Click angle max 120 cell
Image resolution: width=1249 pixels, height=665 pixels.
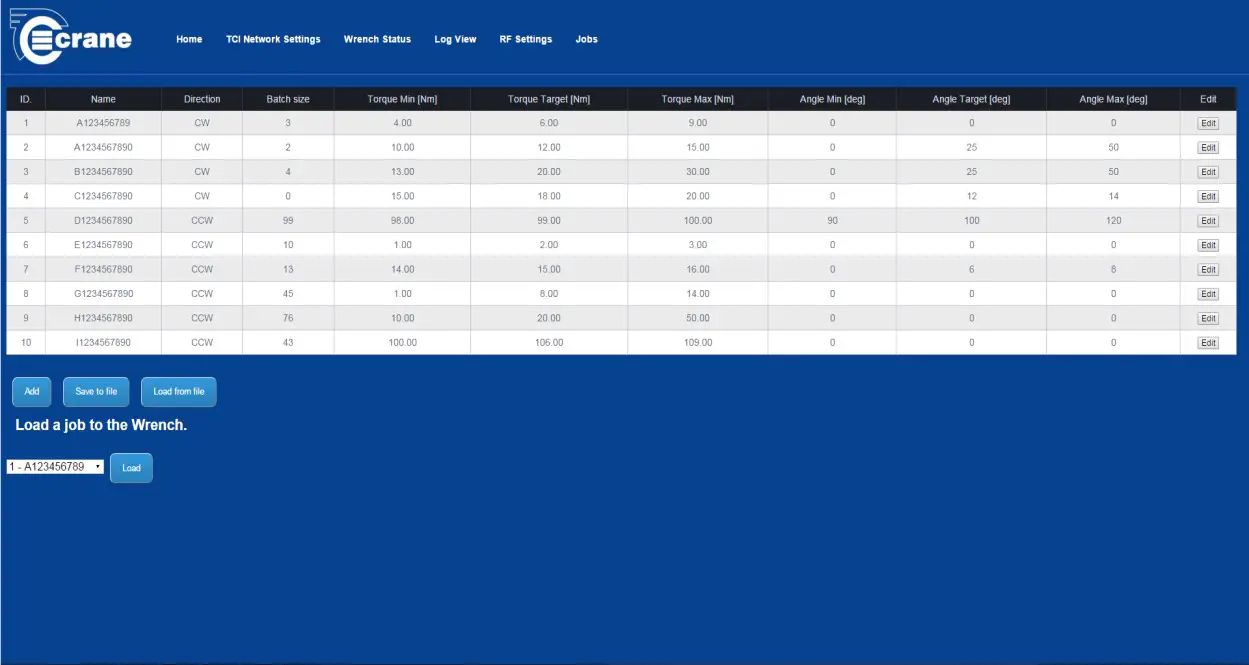click(x=1113, y=221)
